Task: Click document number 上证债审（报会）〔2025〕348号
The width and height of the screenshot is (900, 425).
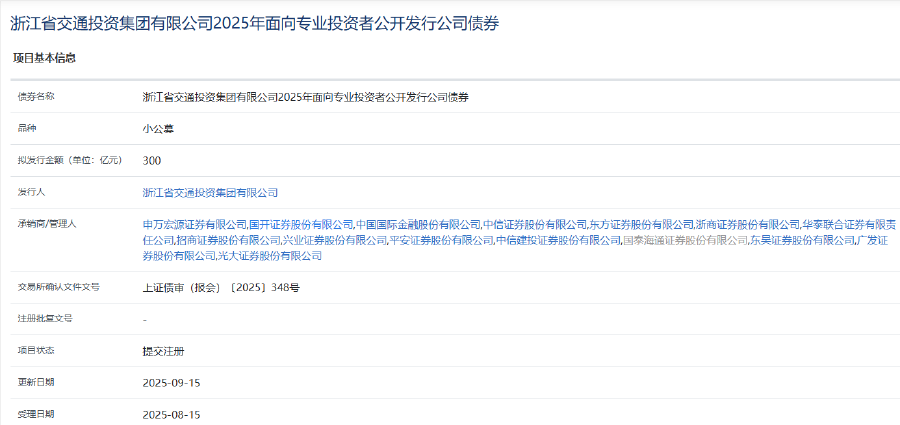Action: click(x=221, y=288)
